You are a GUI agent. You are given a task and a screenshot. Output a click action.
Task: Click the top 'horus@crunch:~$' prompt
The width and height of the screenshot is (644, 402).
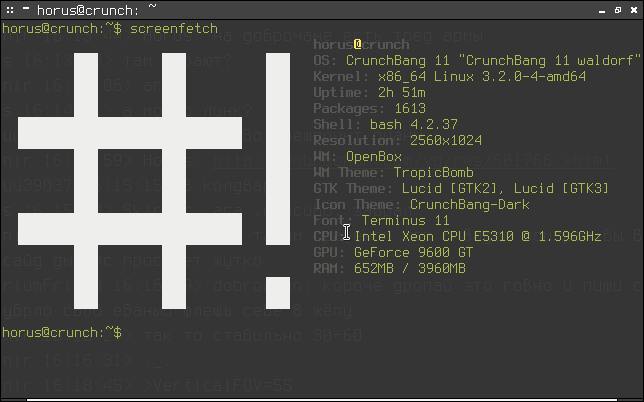point(62,28)
